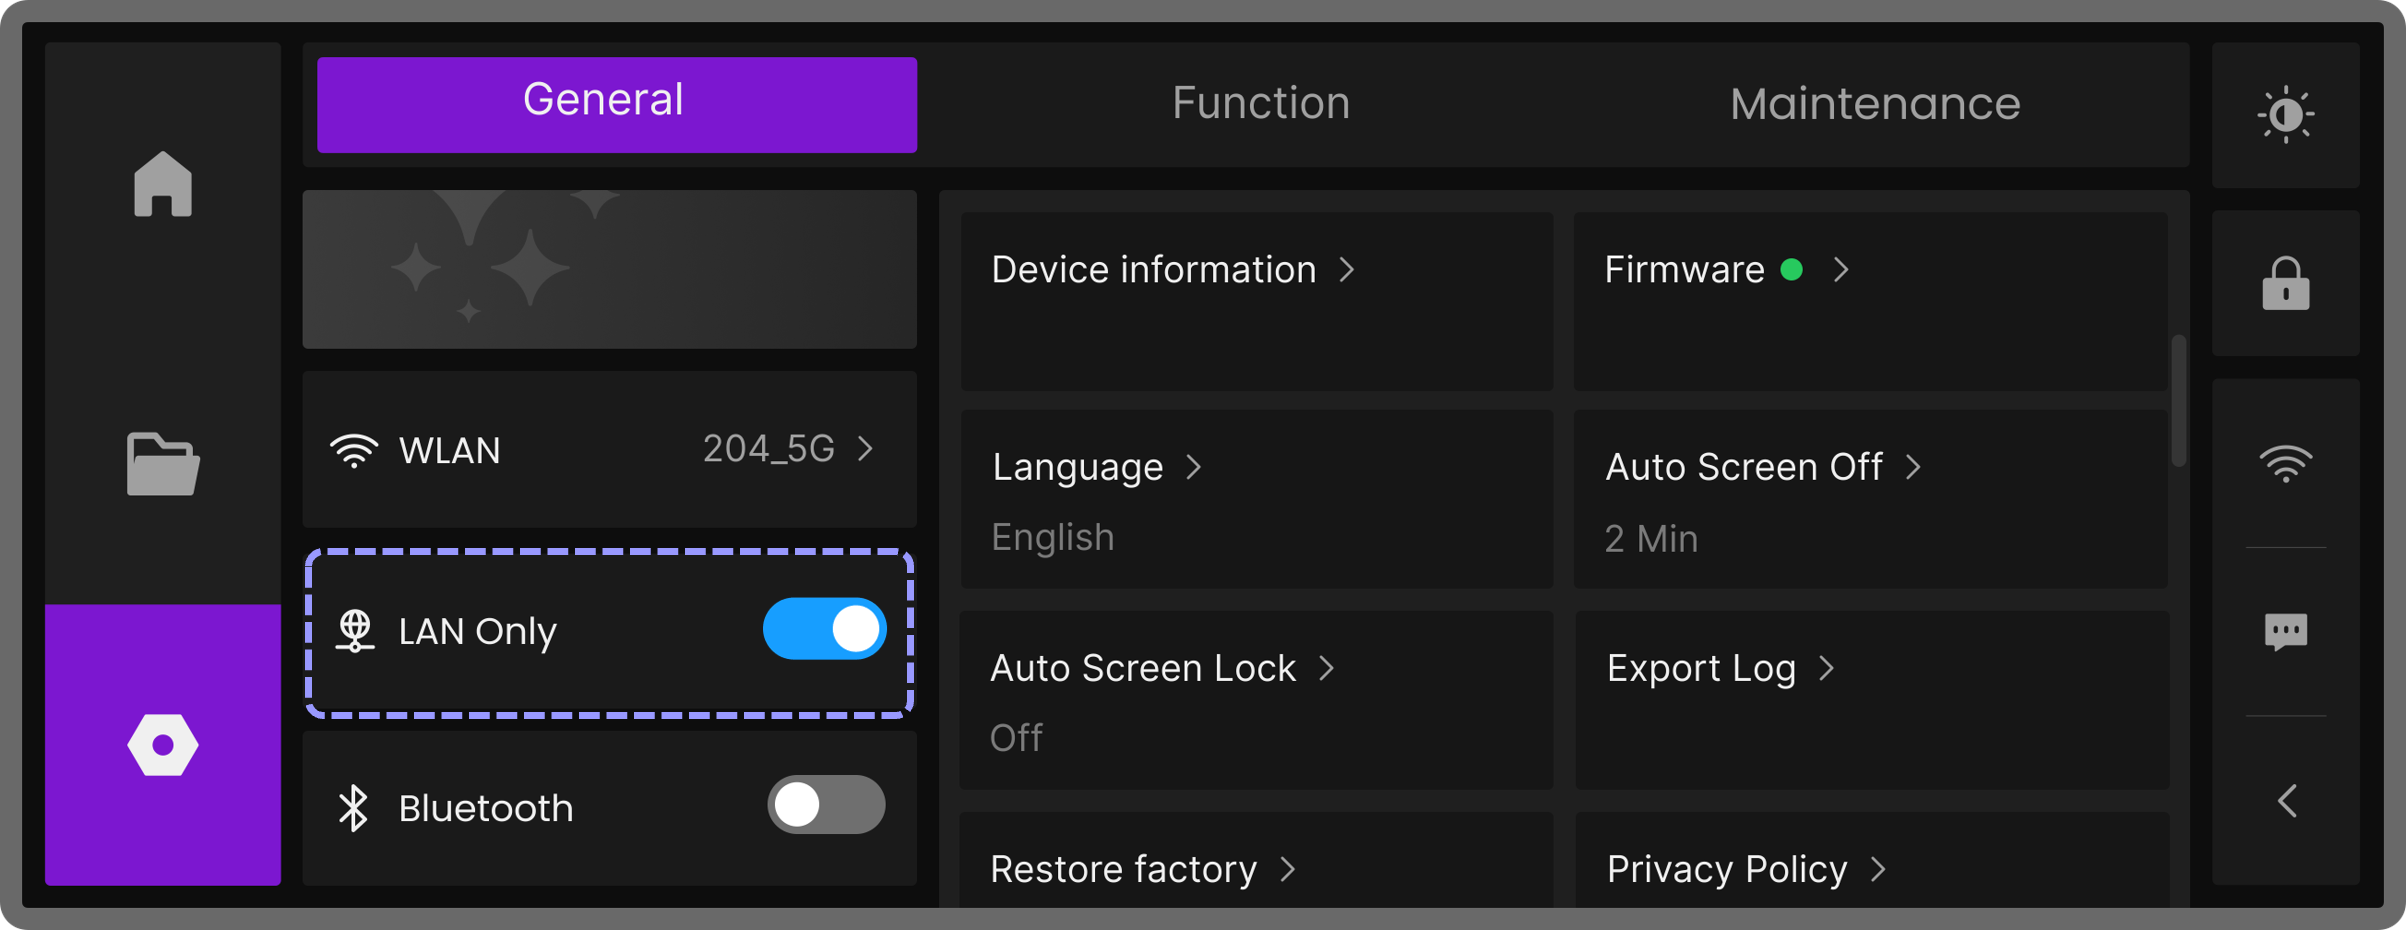Click the back arrow icon on right panel
Screen dimensions: 2406x930
(2285, 801)
